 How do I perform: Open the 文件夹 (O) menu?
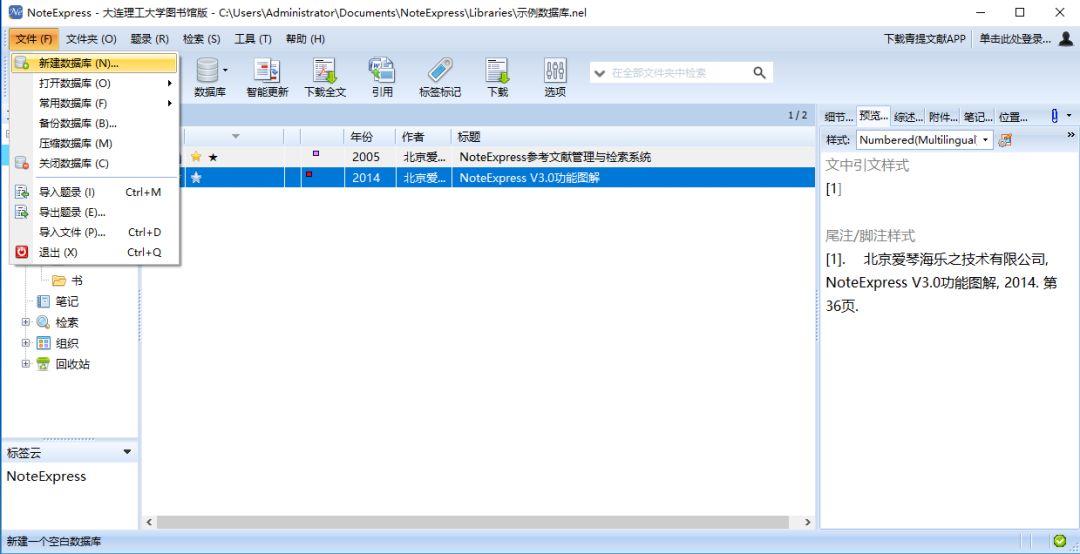click(92, 39)
